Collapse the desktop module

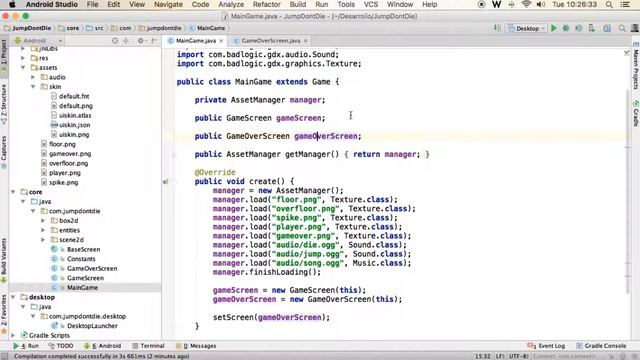(x=13, y=297)
